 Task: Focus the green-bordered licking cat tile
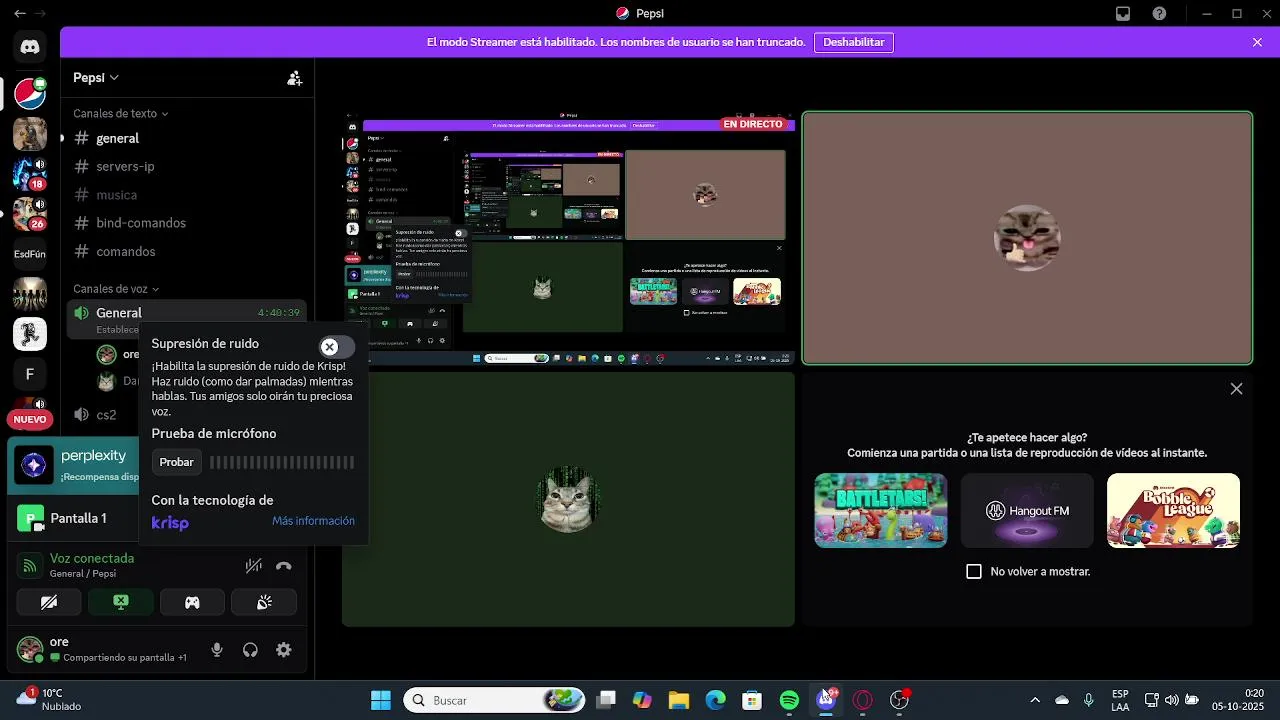point(1027,238)
